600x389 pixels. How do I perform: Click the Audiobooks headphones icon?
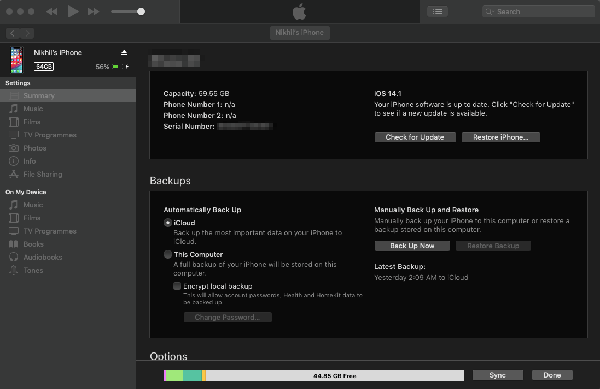pos(14,257)
